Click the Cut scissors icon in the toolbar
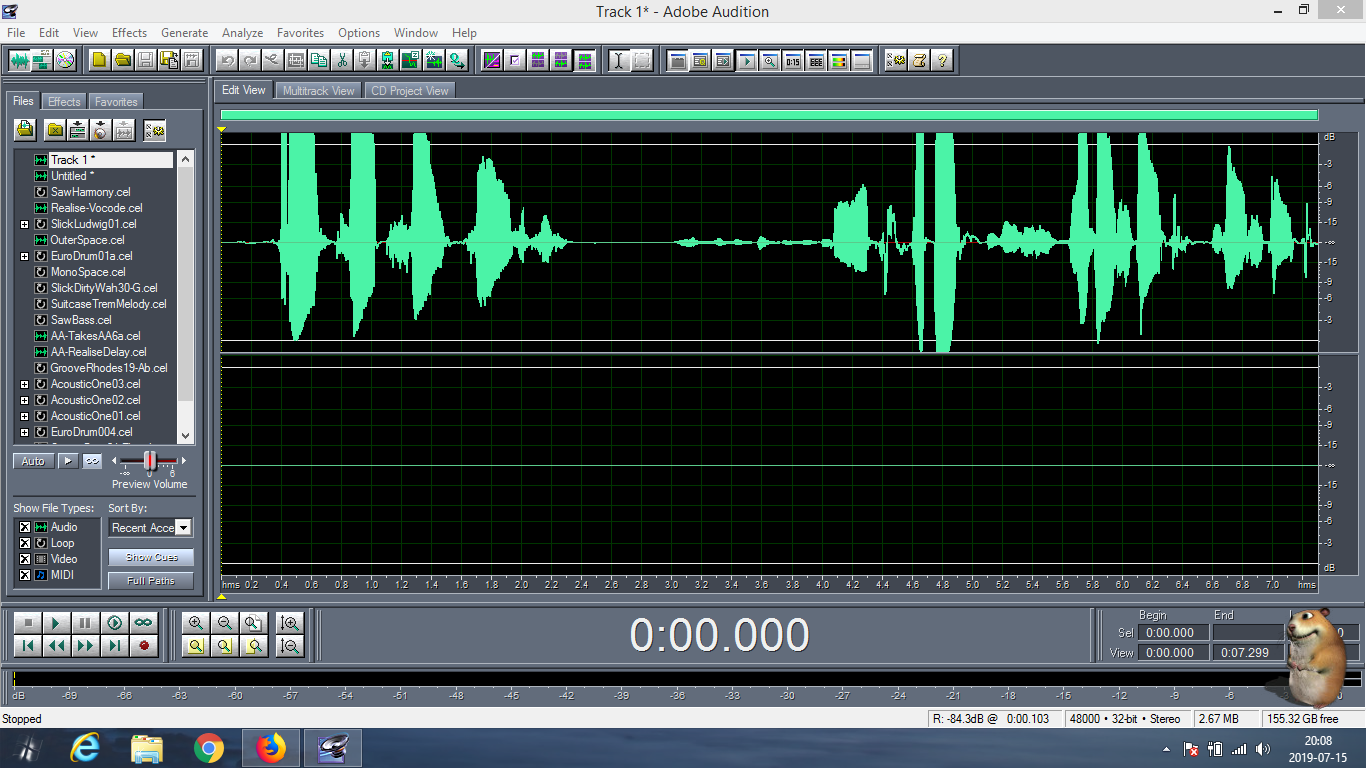 coord(342,60)
